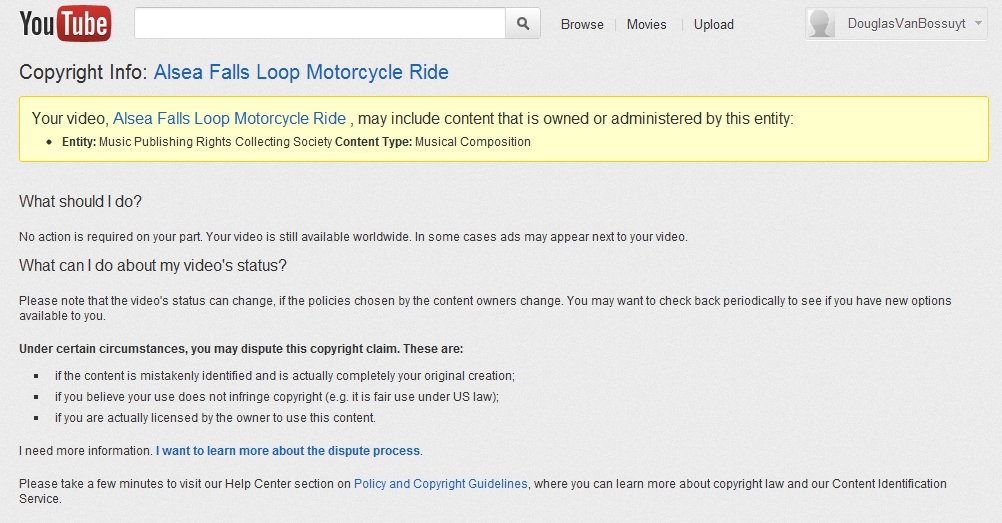Open the DouglasVanBossuyt account name

(x=906, y=24)
